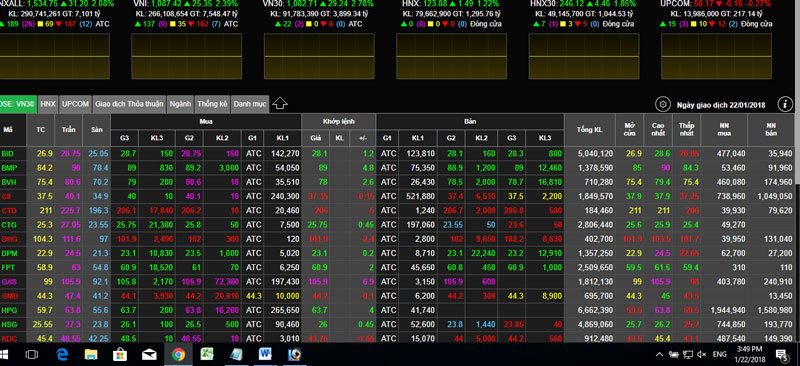Open the Mail app in taskbar
Viewport: 800px width, 366px height.
coord(149,355)
